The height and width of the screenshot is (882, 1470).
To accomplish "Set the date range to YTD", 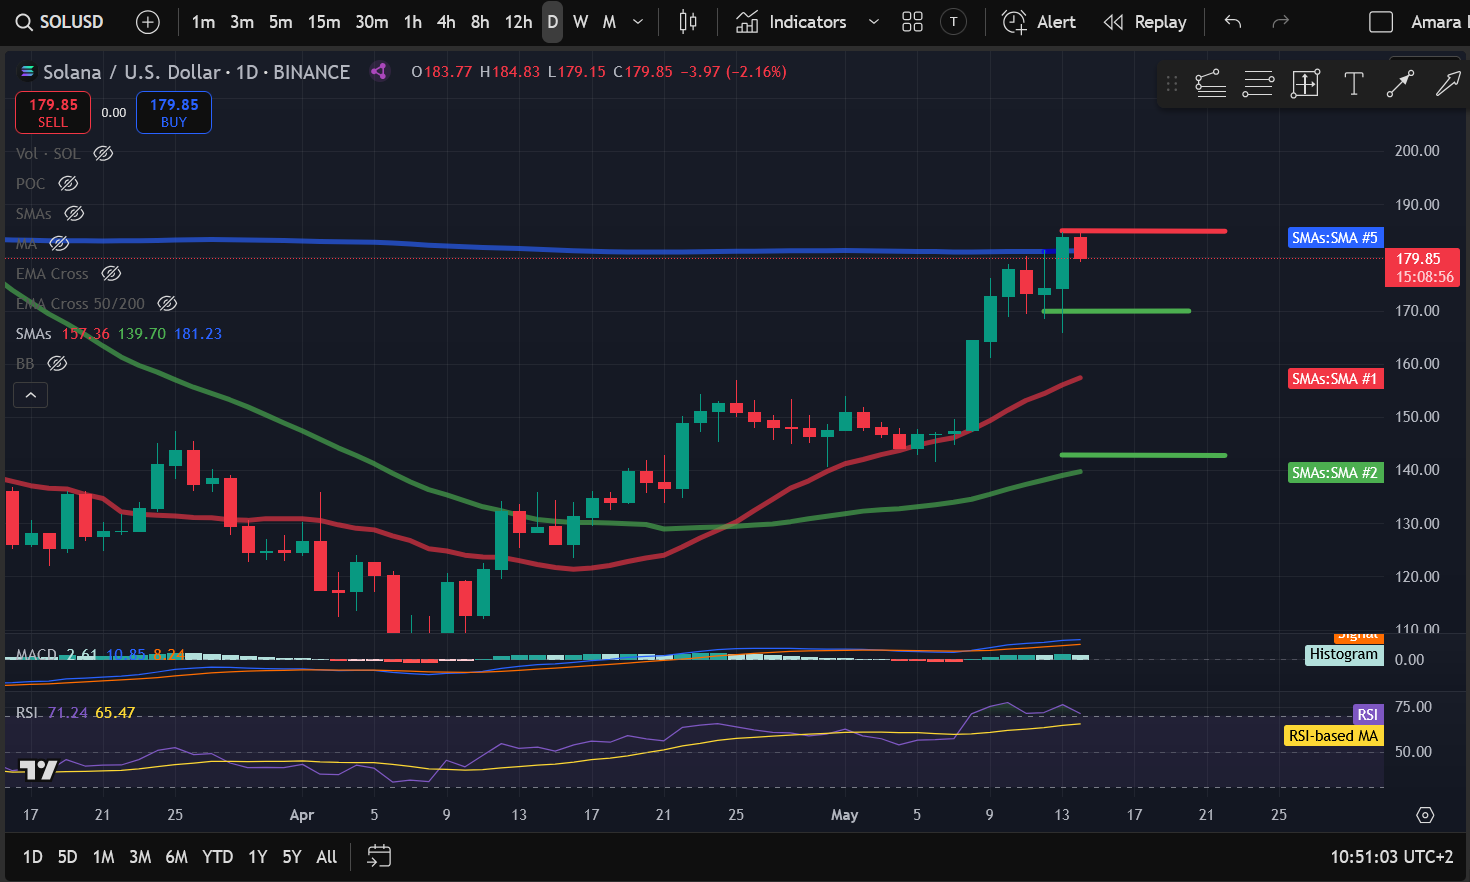I will coord(218,857).
